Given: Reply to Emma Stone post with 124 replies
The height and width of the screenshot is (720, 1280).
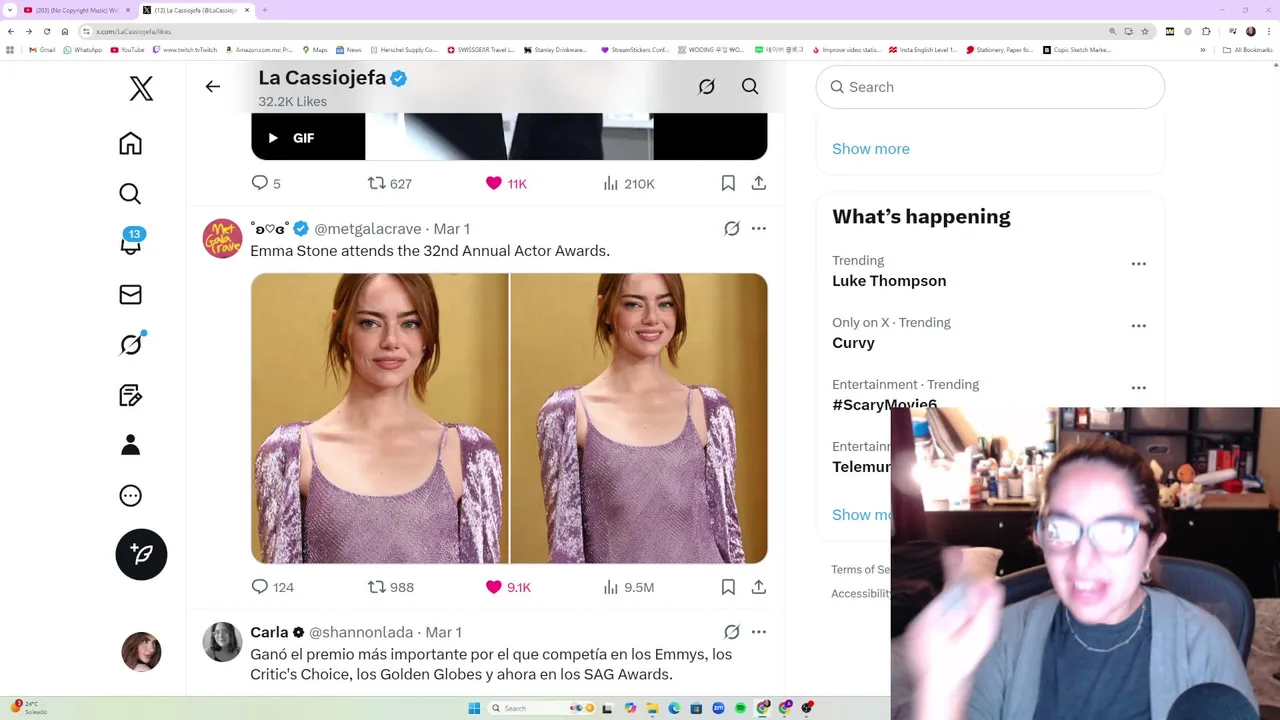Looking at the screenshot, I should 272,587.
